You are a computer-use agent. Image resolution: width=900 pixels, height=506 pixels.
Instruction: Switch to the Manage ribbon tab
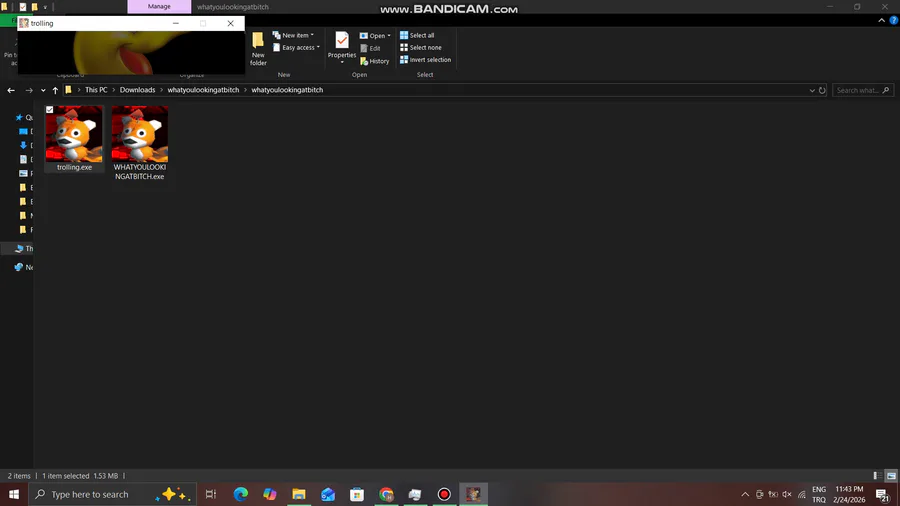tap(159, 6)
